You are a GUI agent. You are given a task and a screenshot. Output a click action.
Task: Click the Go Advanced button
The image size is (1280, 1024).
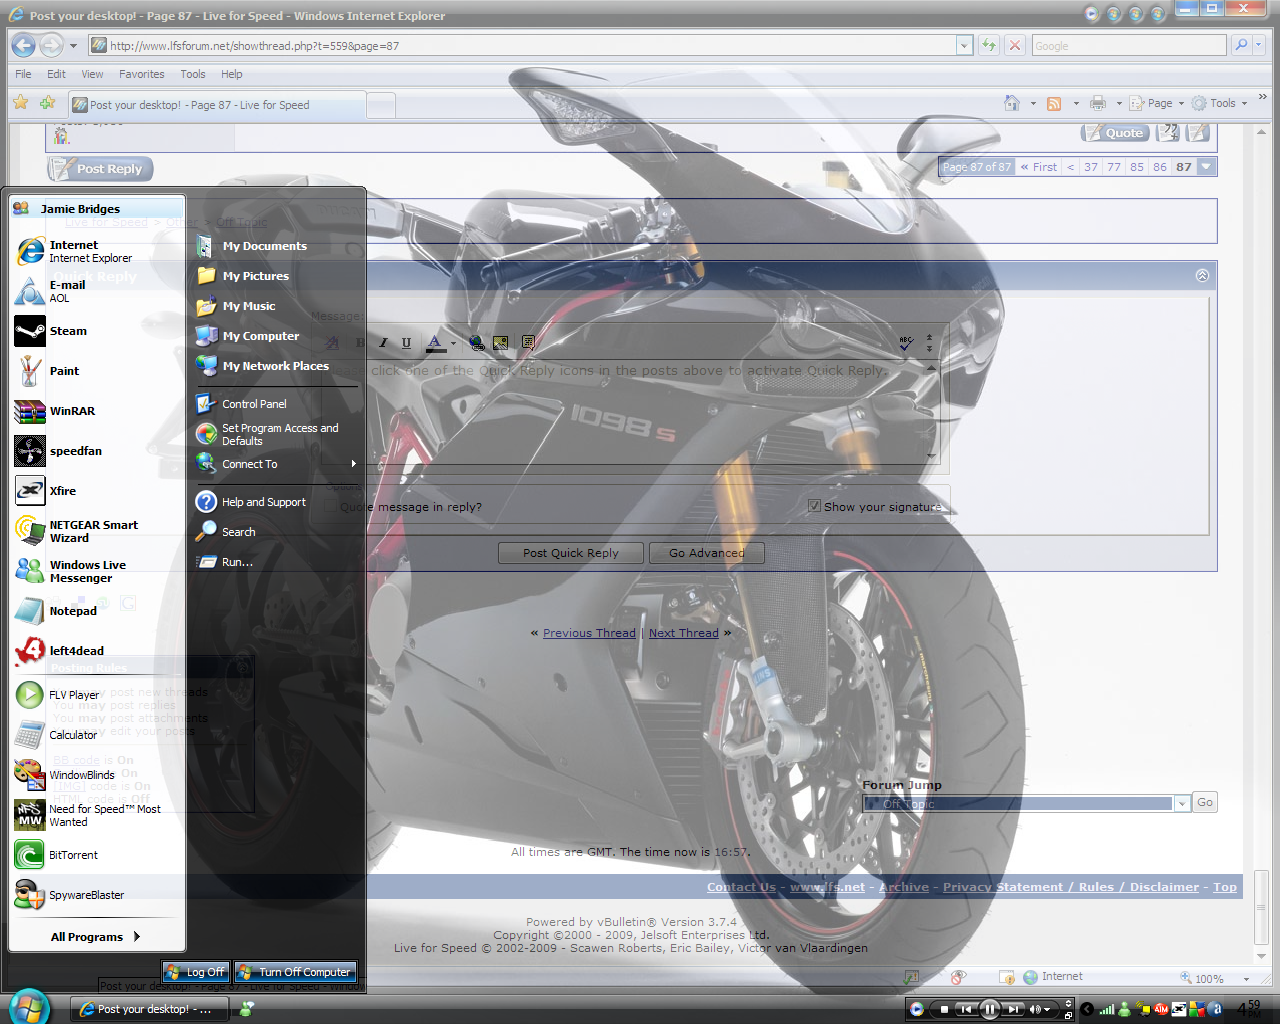707,553
